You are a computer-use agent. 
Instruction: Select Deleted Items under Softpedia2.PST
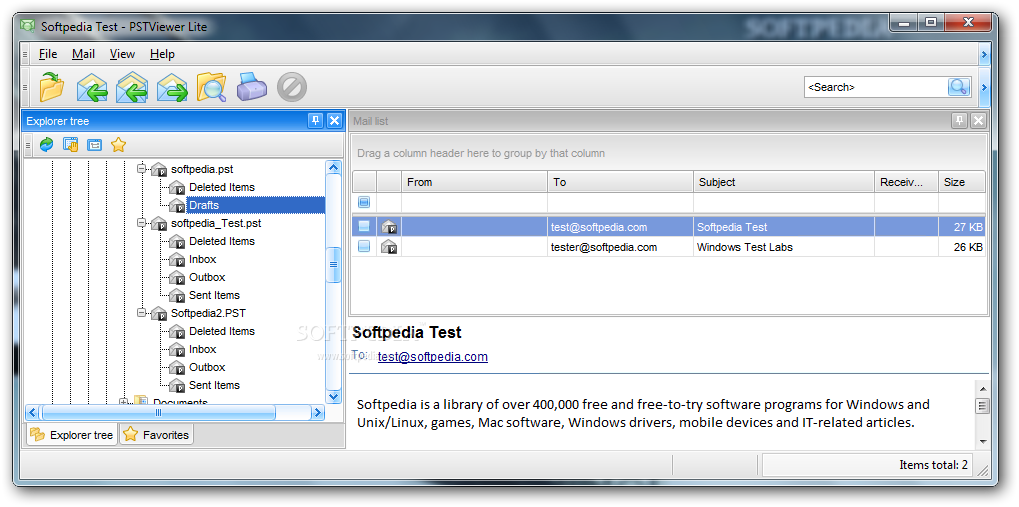pyautogui.click(x=222, y=332)
